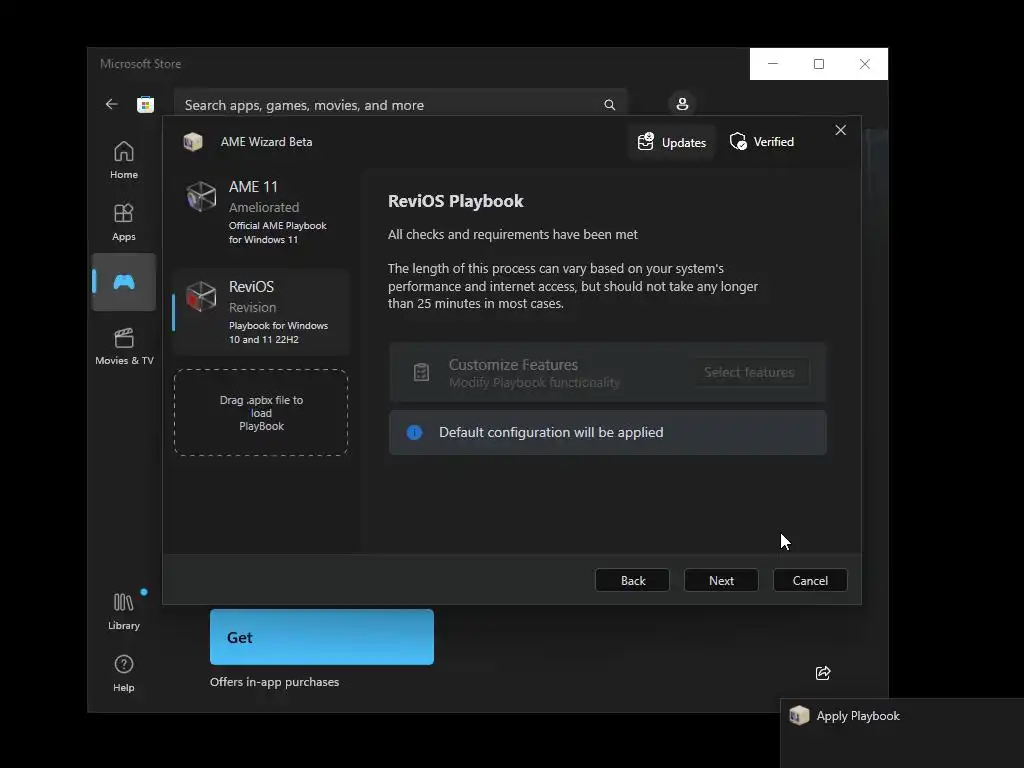Click the search magnifier icon
This screenshot has width=1024, height=768.
pyautogui.click(x=609, y=105)
